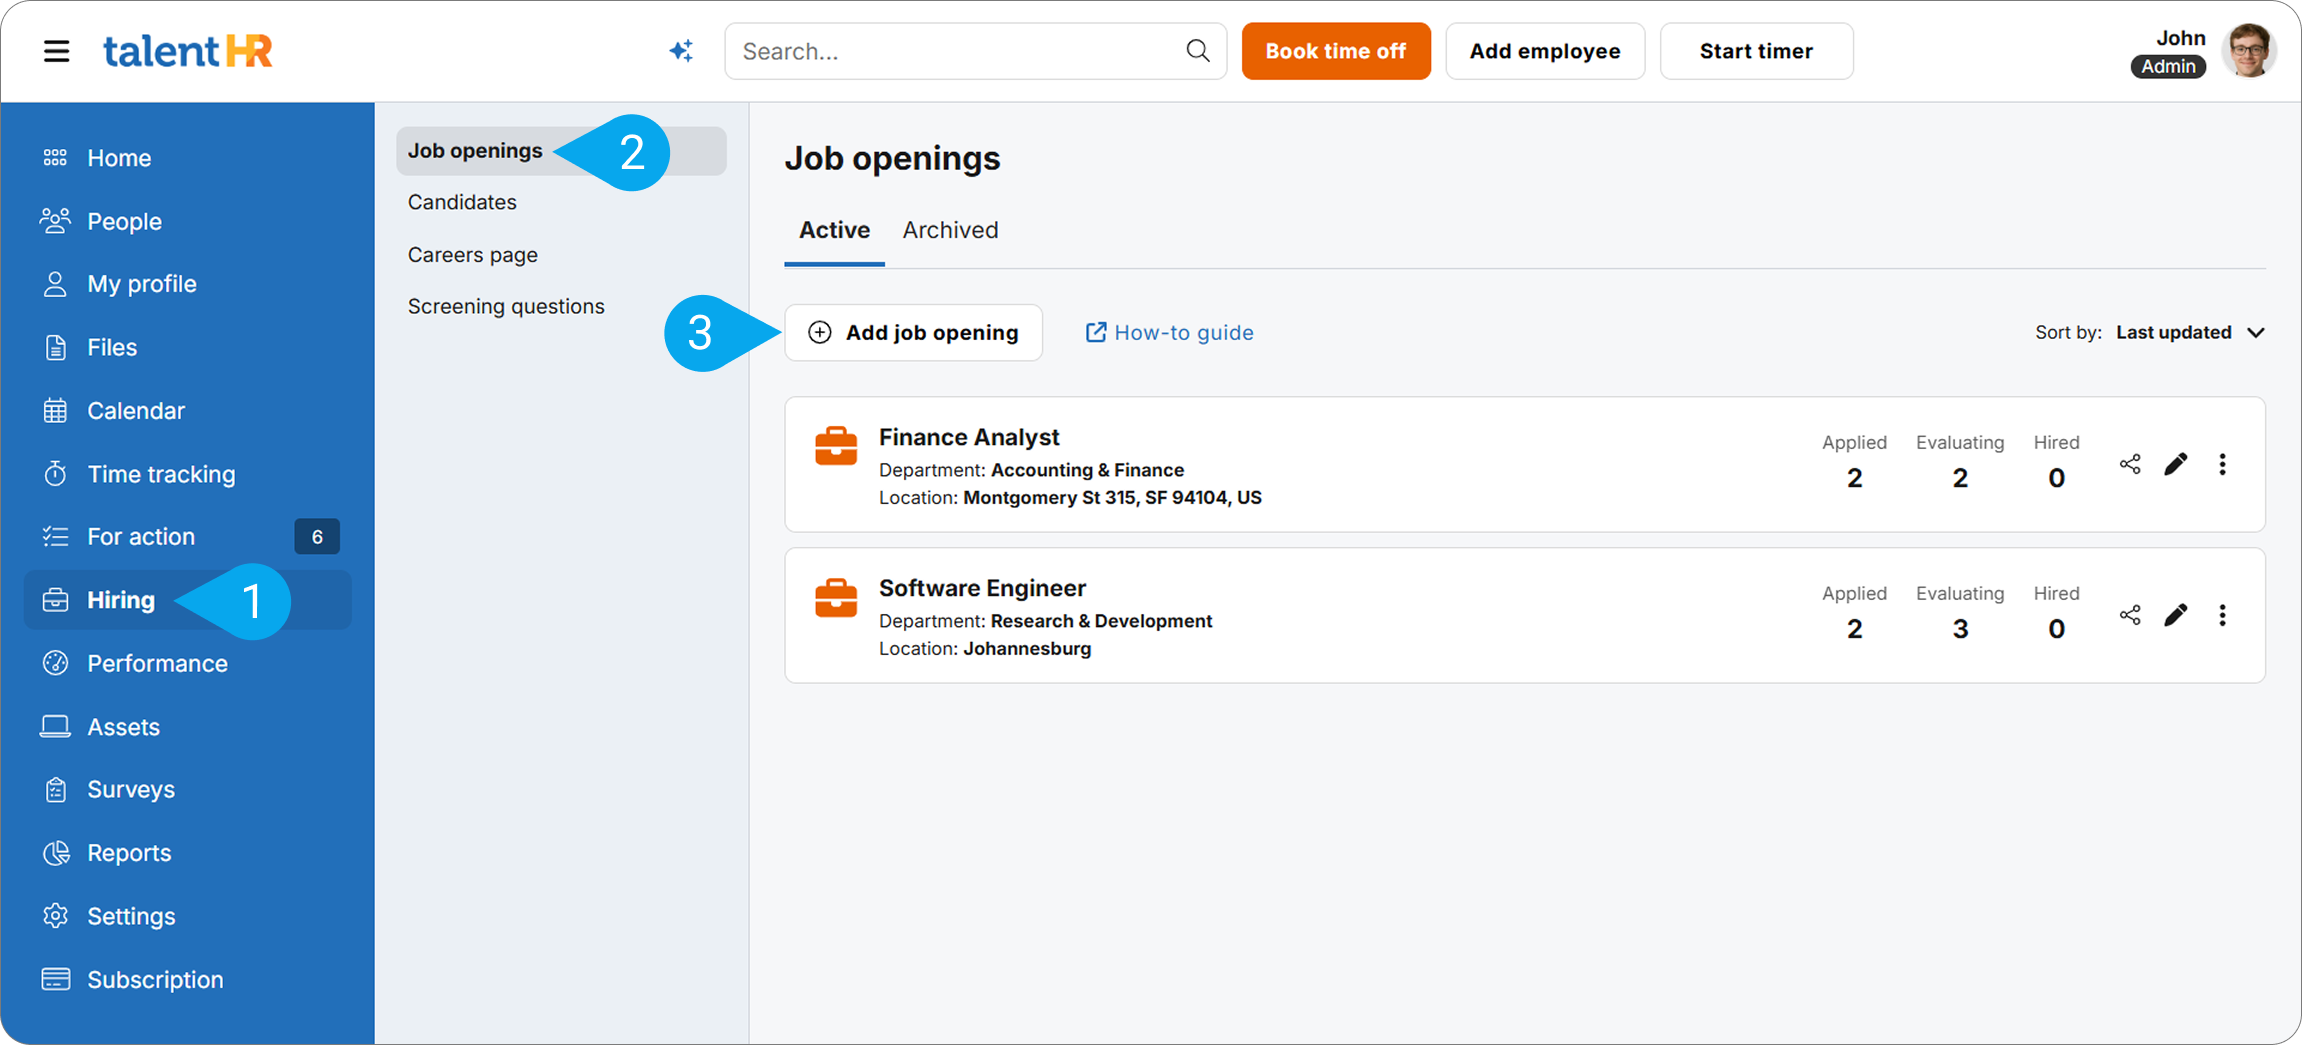Open the Time tracking section
This screenshot has height=1045, width=2302.
point(161,473)
